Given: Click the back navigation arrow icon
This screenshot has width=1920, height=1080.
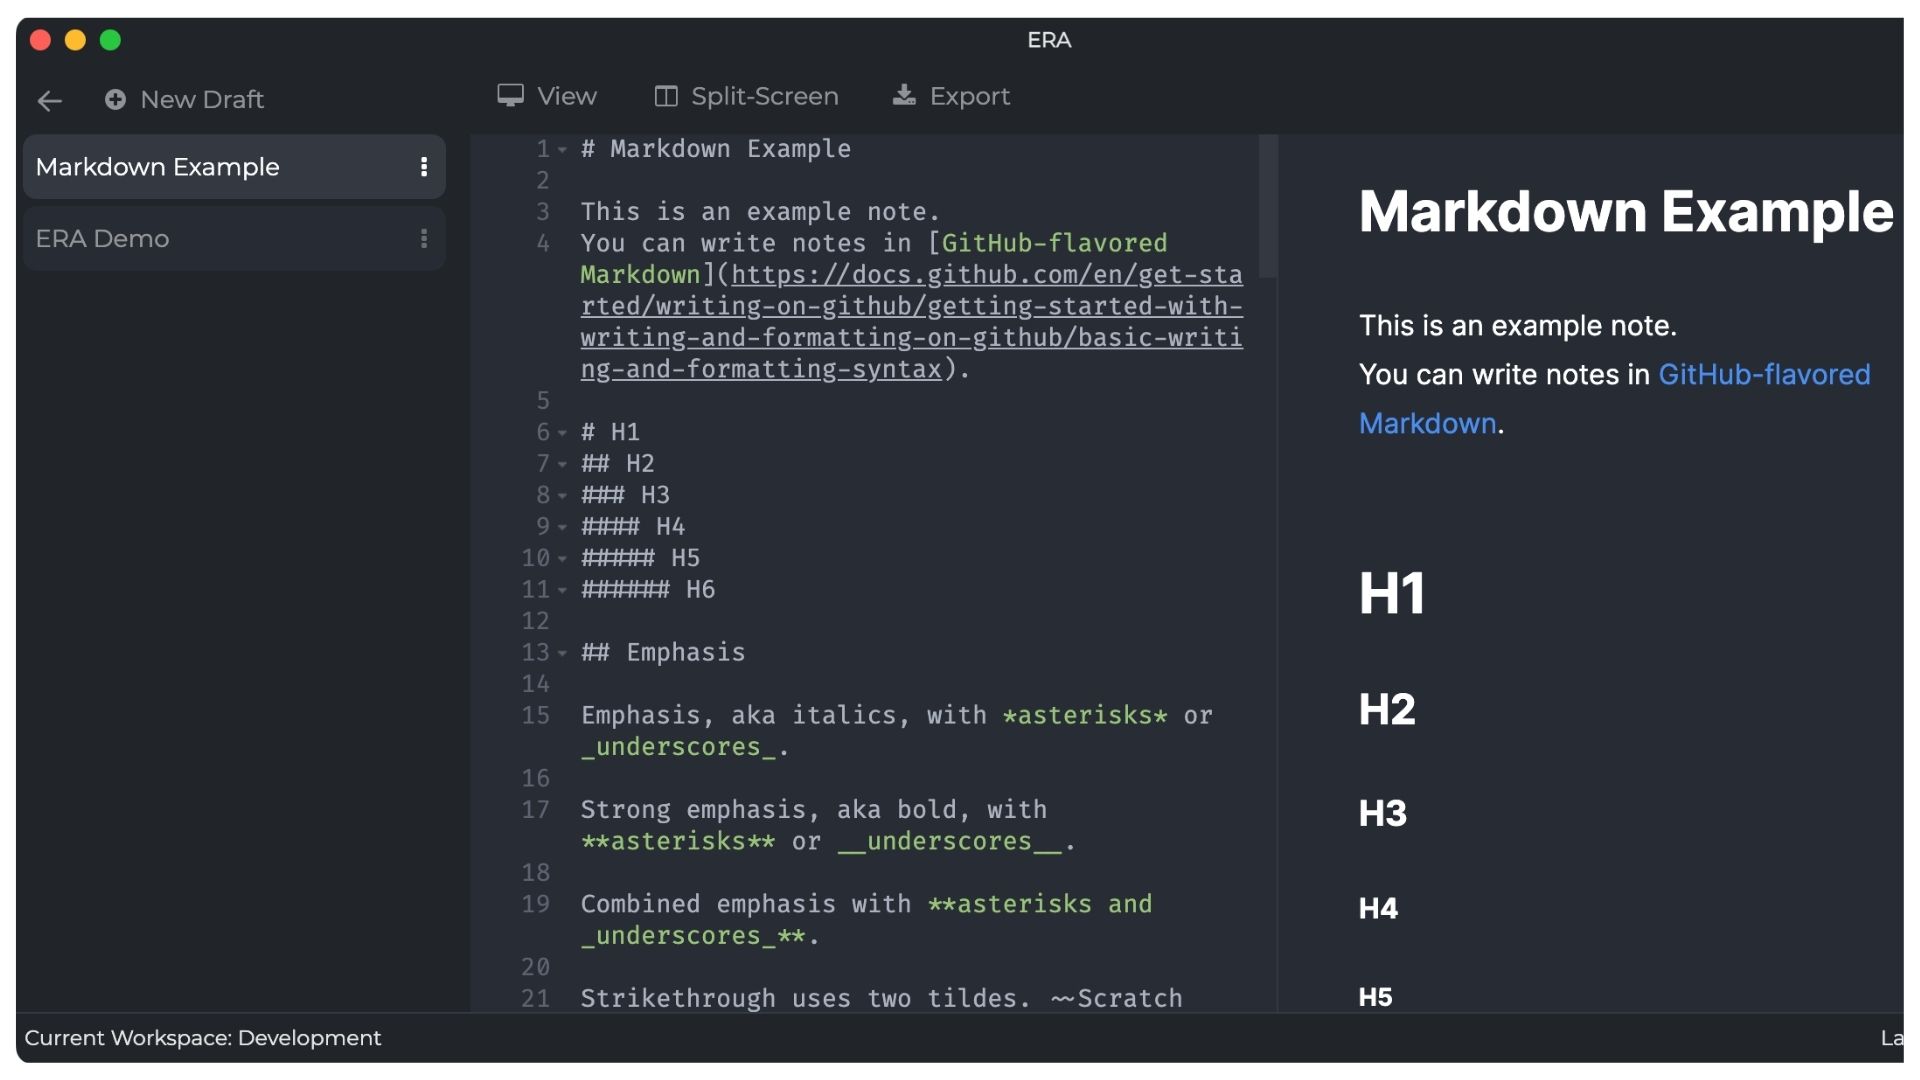Looking at the screenshot, I should (x=49, y=99).
